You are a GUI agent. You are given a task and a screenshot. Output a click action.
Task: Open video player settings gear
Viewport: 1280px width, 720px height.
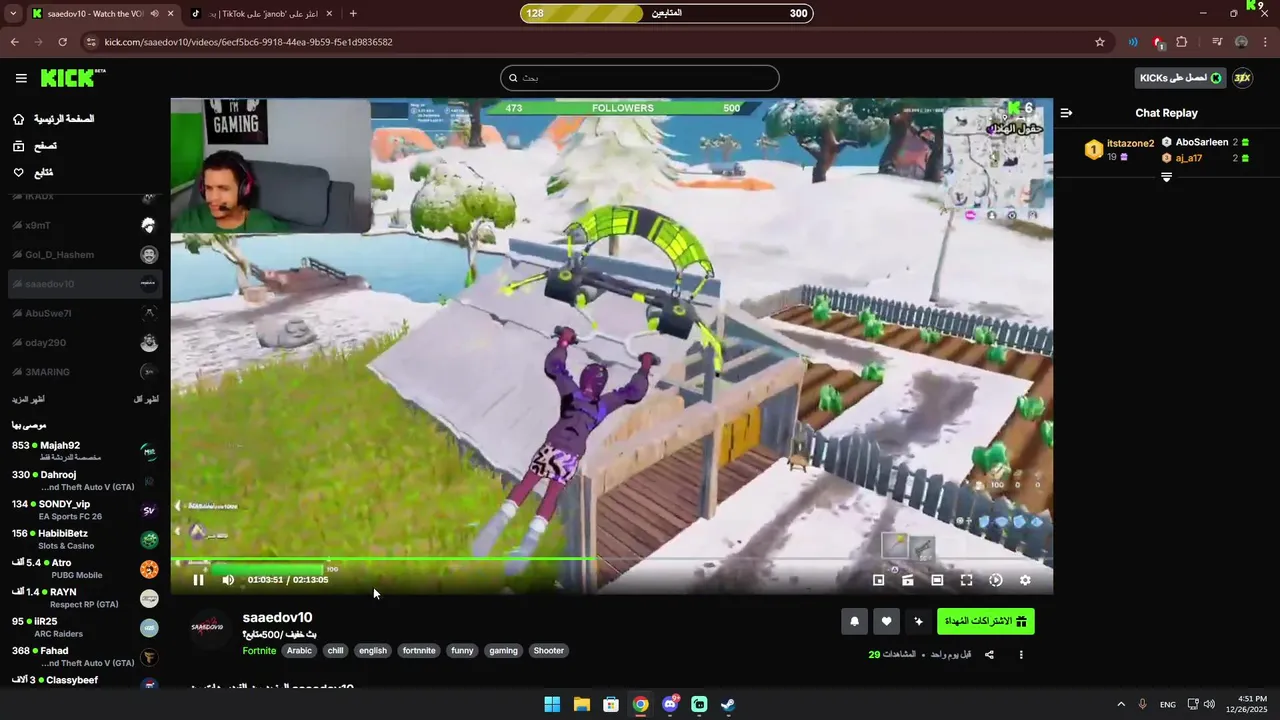[x=1025, y=580]
